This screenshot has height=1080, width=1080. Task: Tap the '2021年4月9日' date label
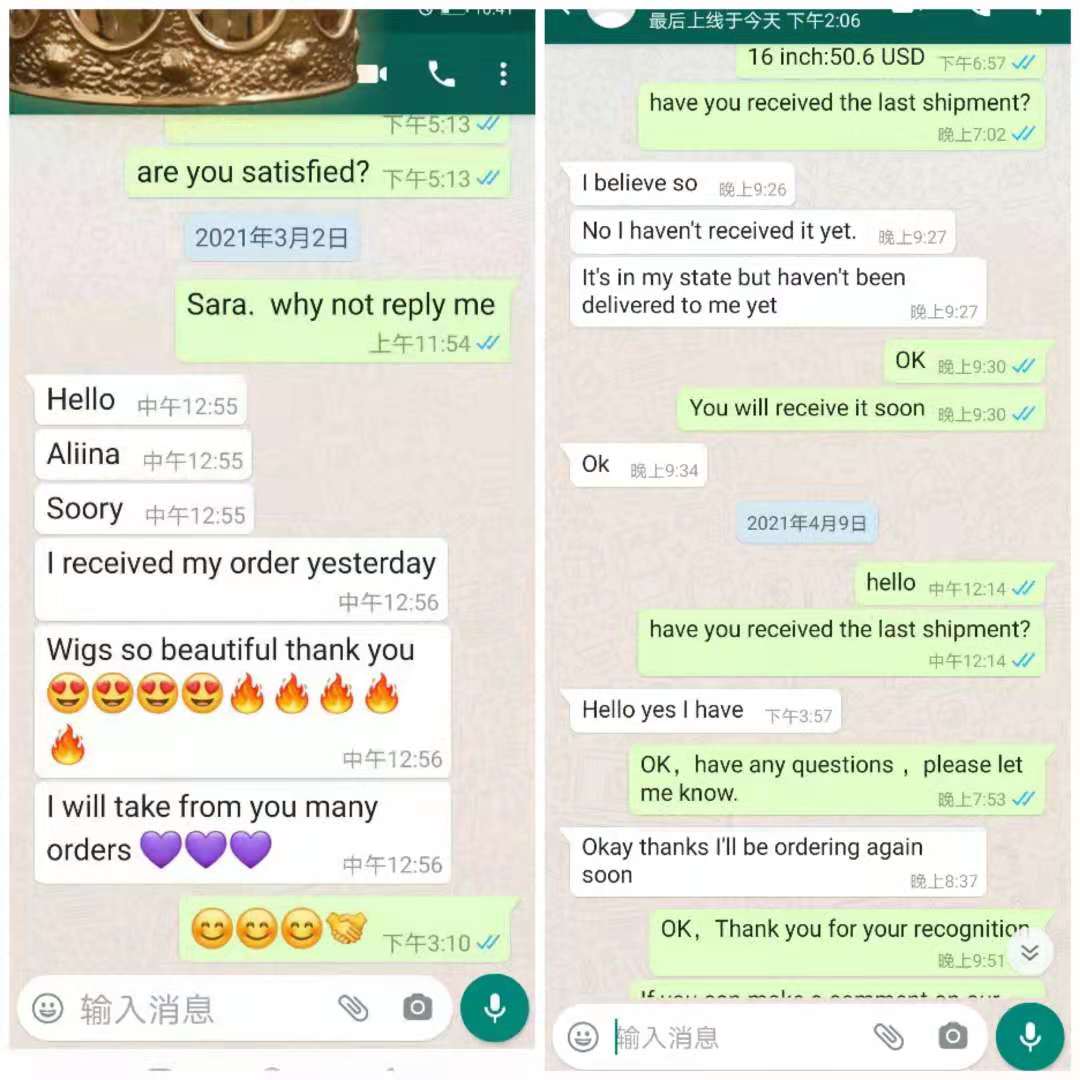pos(807,523)
